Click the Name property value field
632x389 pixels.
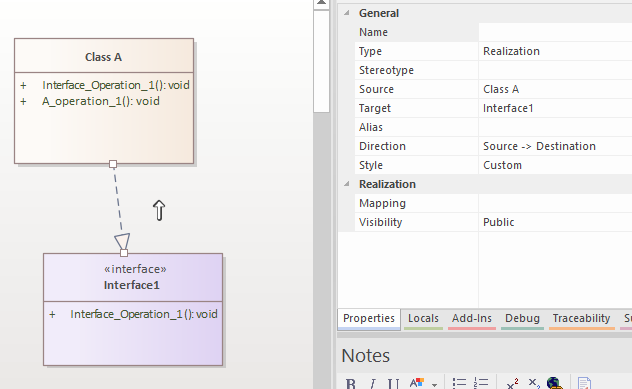[555, 32]
